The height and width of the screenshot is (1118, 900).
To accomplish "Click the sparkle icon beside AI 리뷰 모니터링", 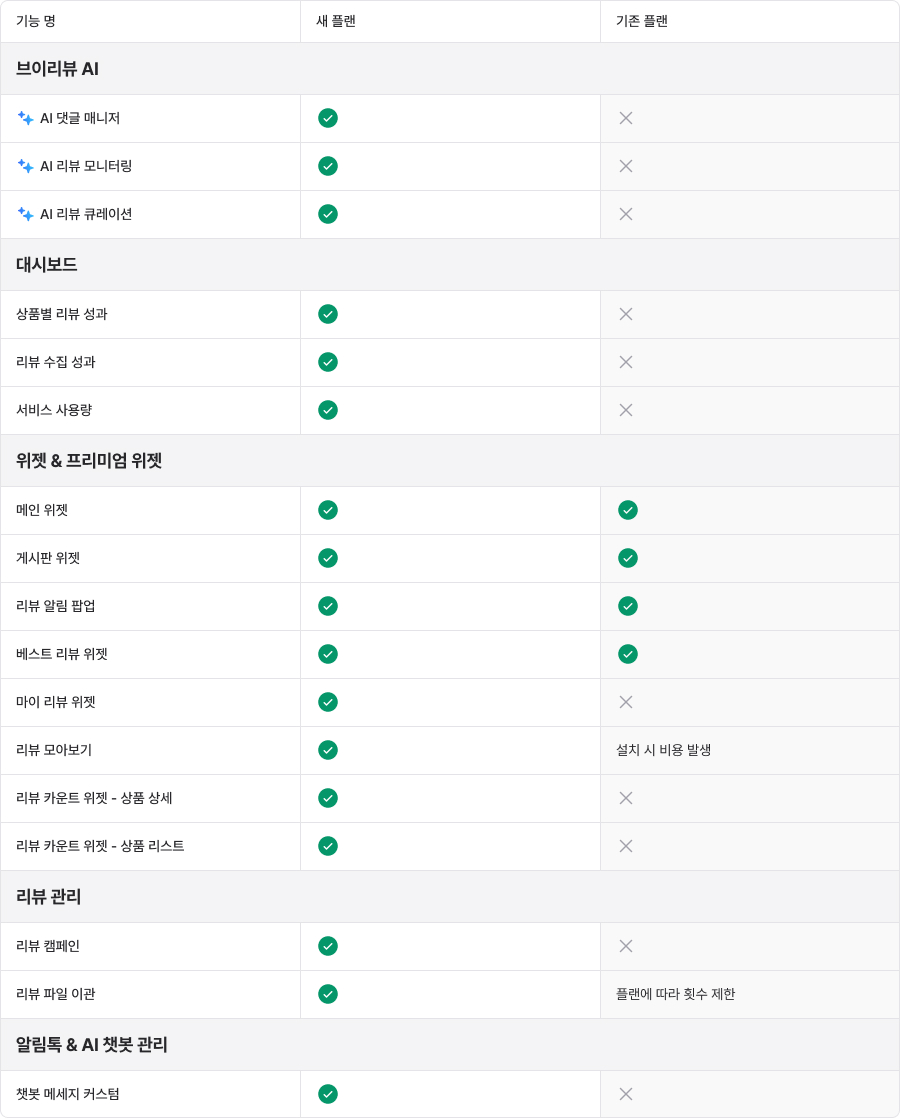I will pos(26,166).
